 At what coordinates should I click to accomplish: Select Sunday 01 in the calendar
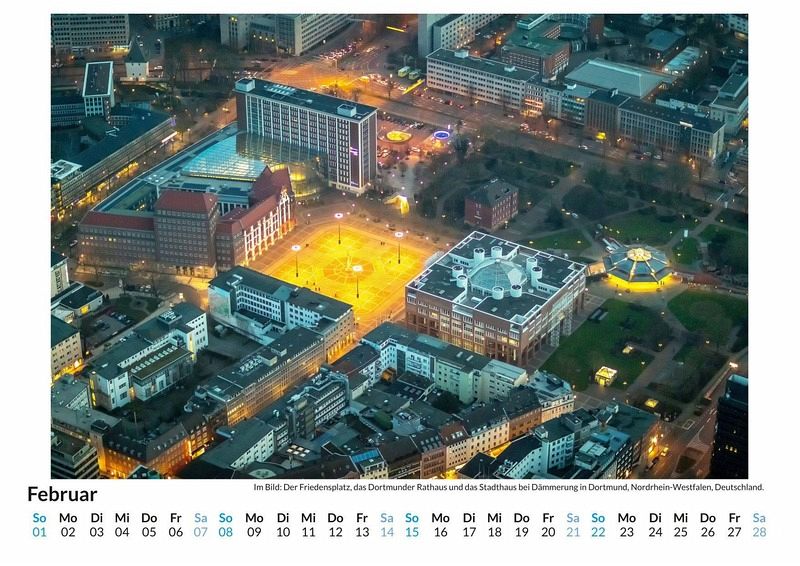coord(39,525)
